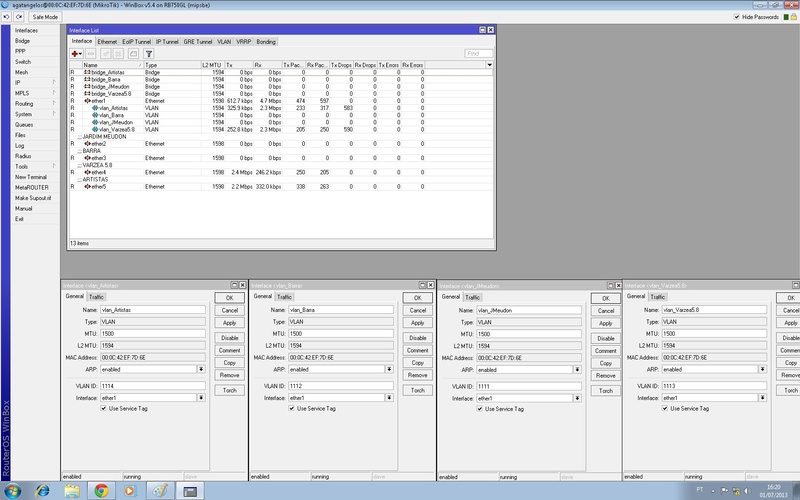
Task: Click the Remove (minus) toolbar icon
Action: [x=91, y=54]
